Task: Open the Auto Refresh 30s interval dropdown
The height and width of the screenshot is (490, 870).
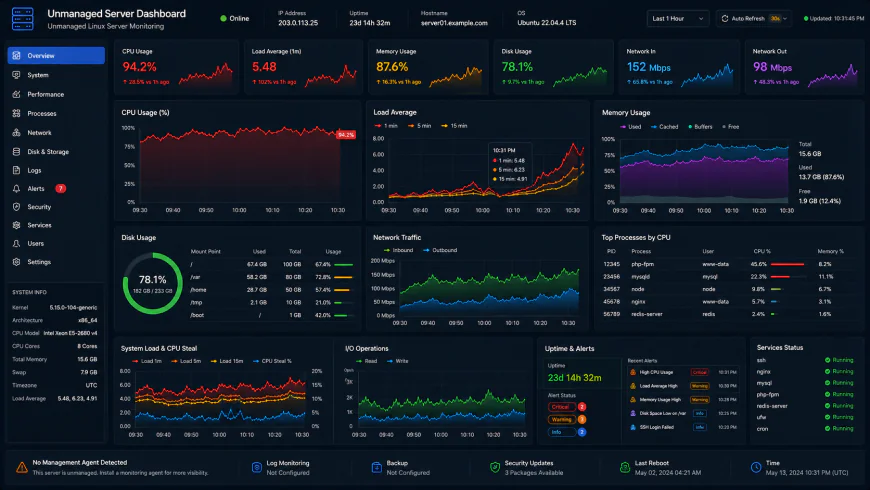Action: pyautogui.click(x=778, y=18)
